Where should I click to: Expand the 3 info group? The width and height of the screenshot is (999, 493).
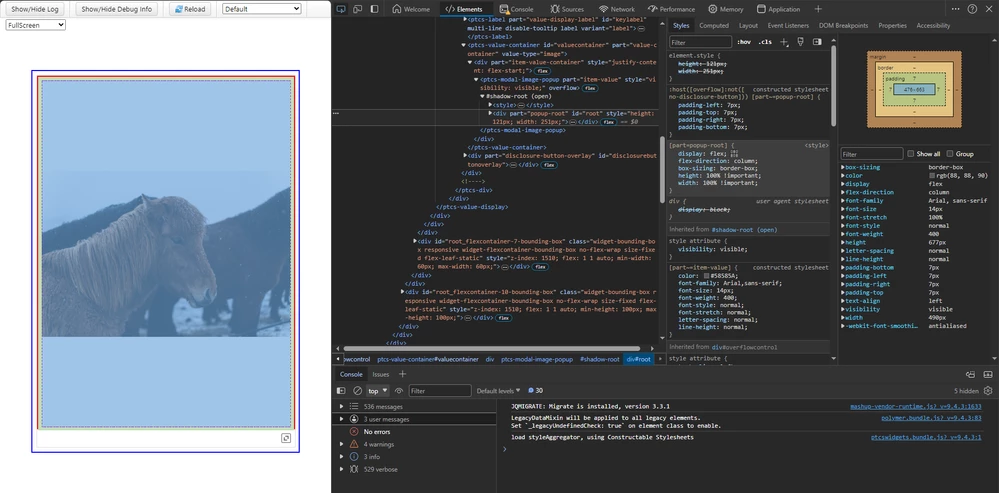click(x=341, y=457)
